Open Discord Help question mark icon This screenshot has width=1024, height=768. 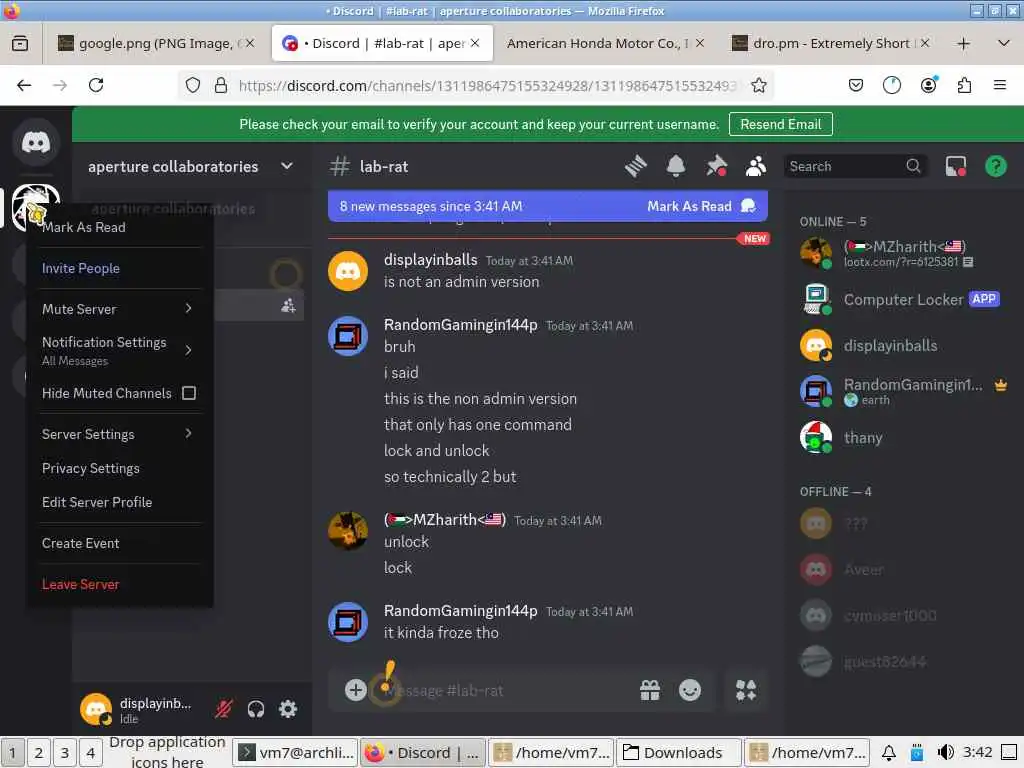coord(995,167)
